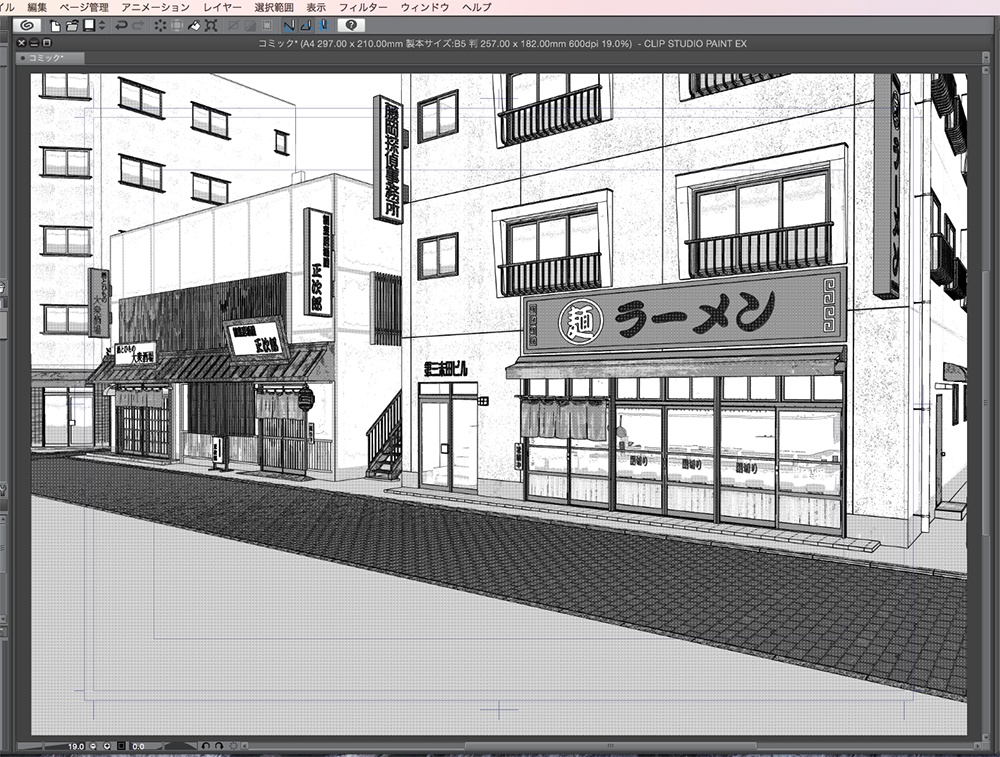Open the ページ管理 menu
The height and width of the screenshot is (757, 1000).
pos(84,7)
